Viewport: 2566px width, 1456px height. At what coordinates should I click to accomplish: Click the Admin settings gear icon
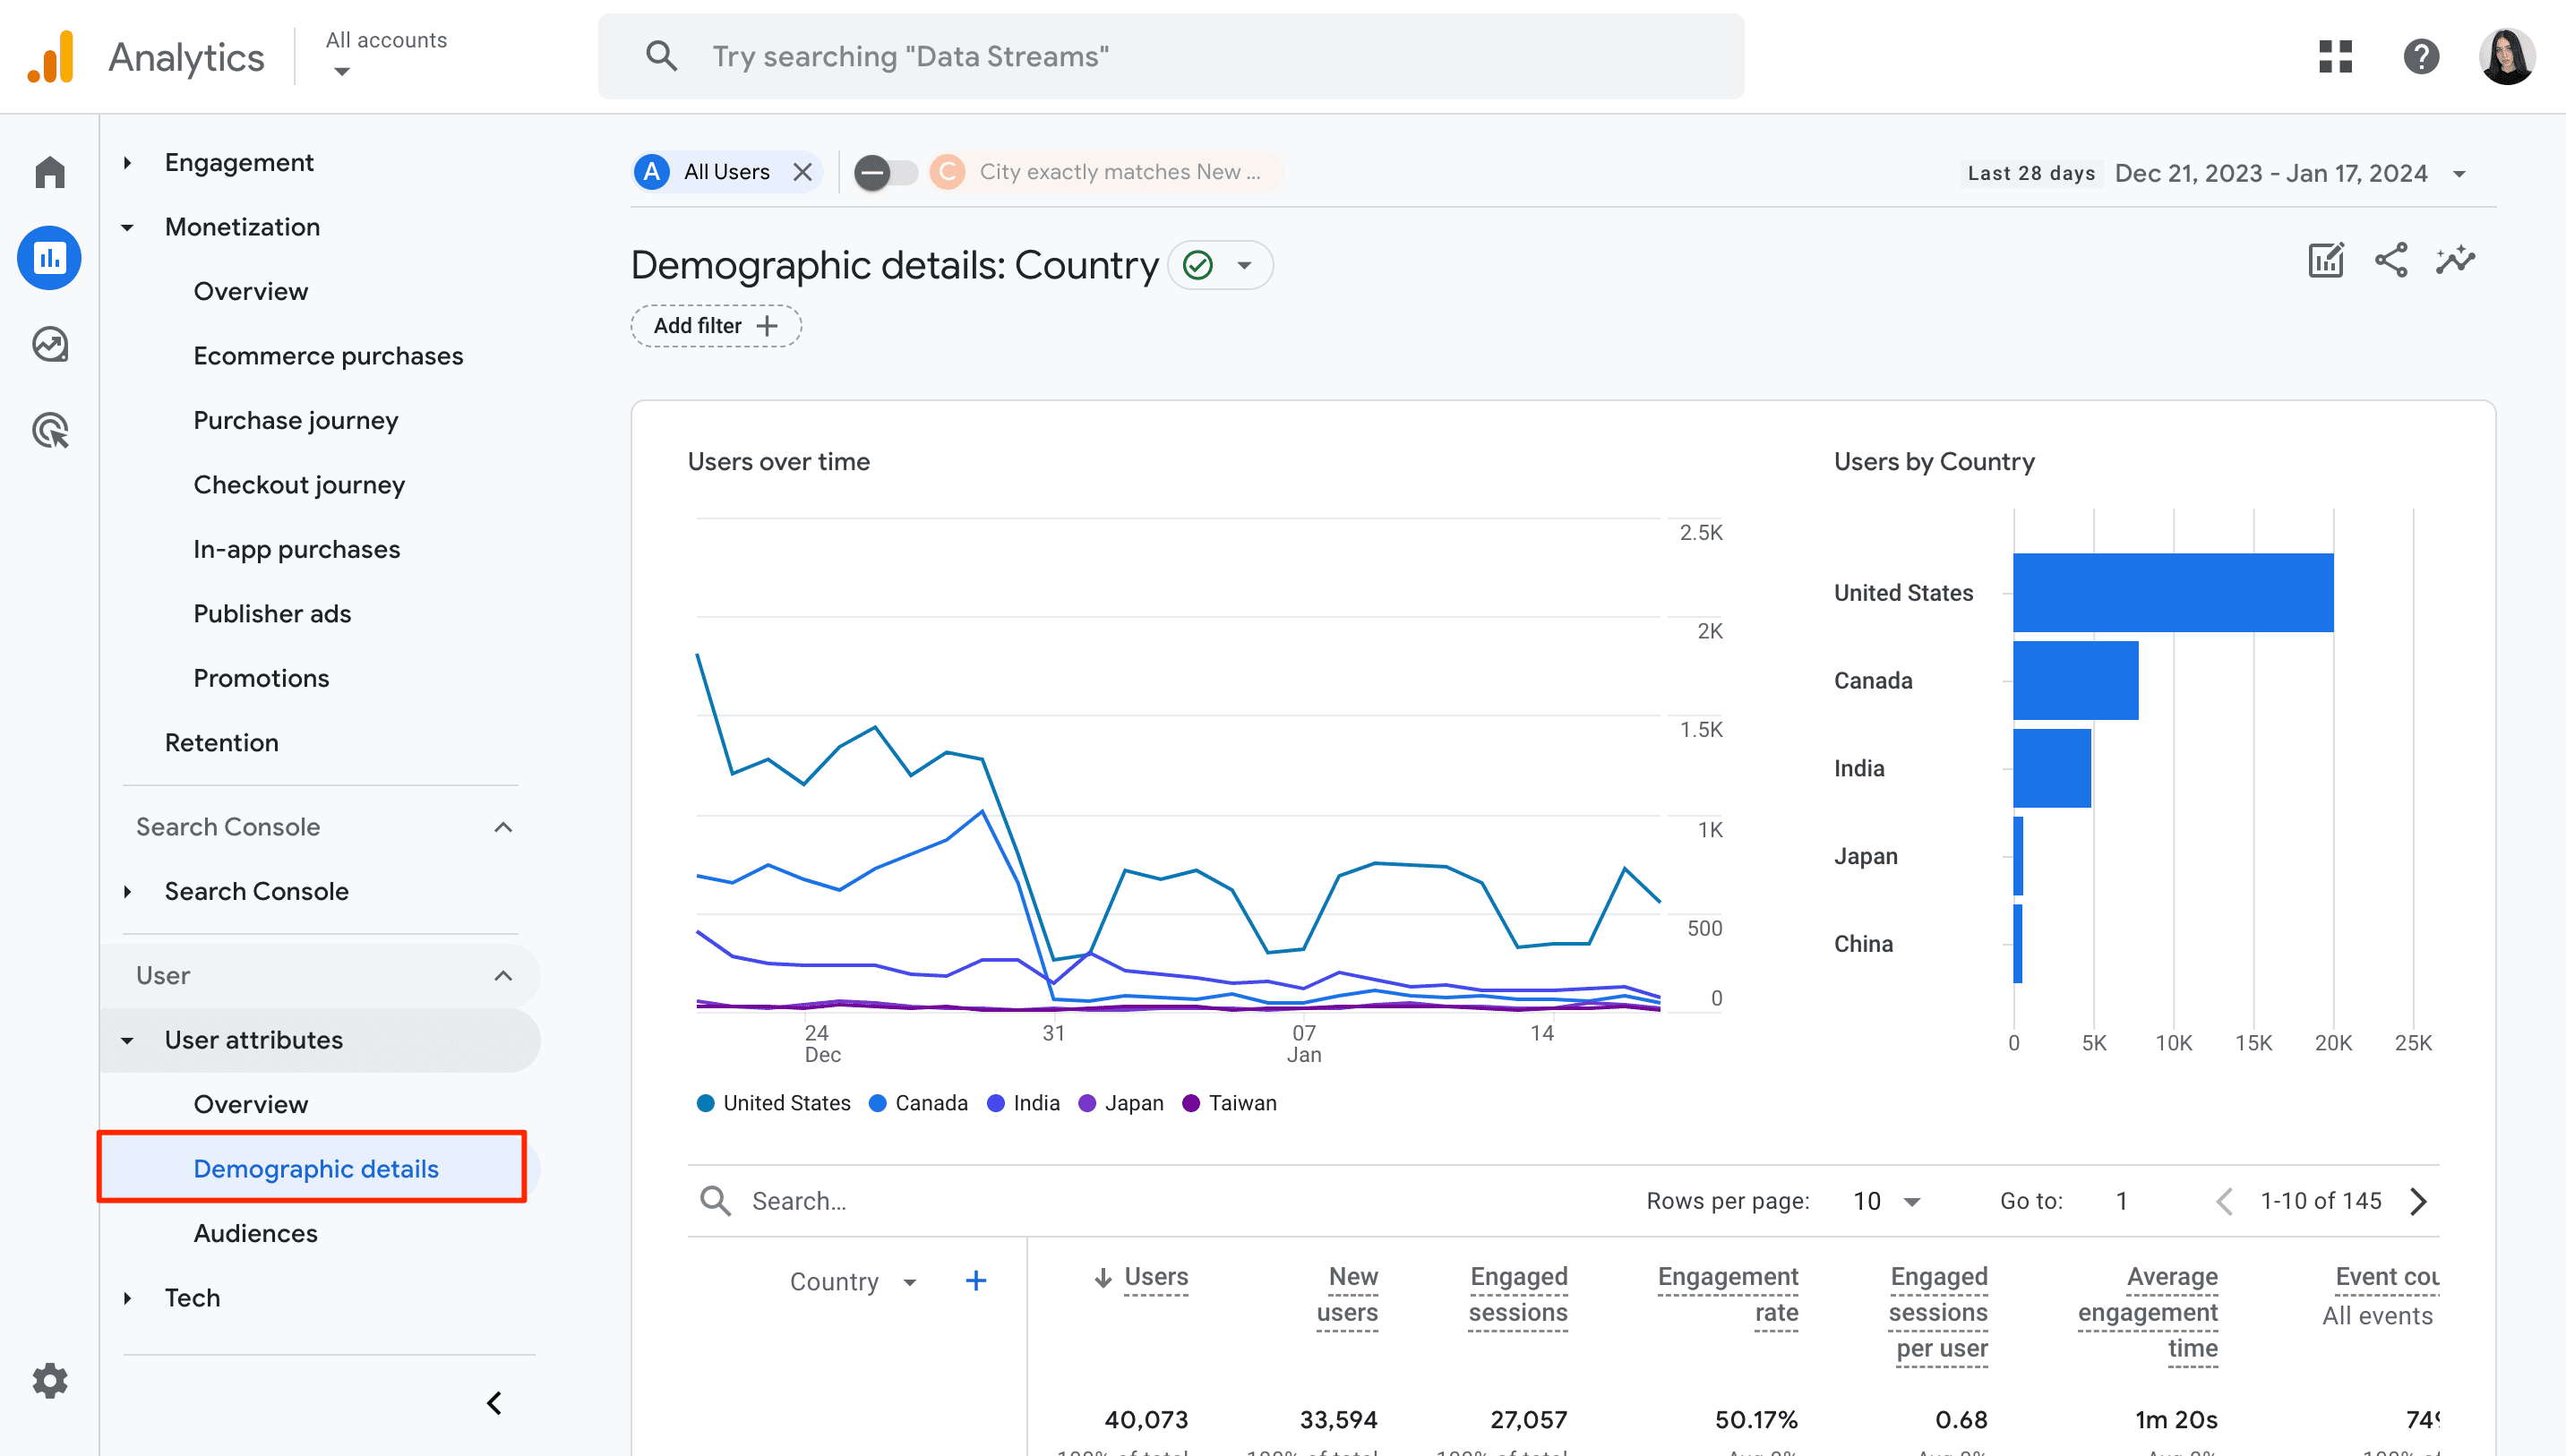point(47,1380)
